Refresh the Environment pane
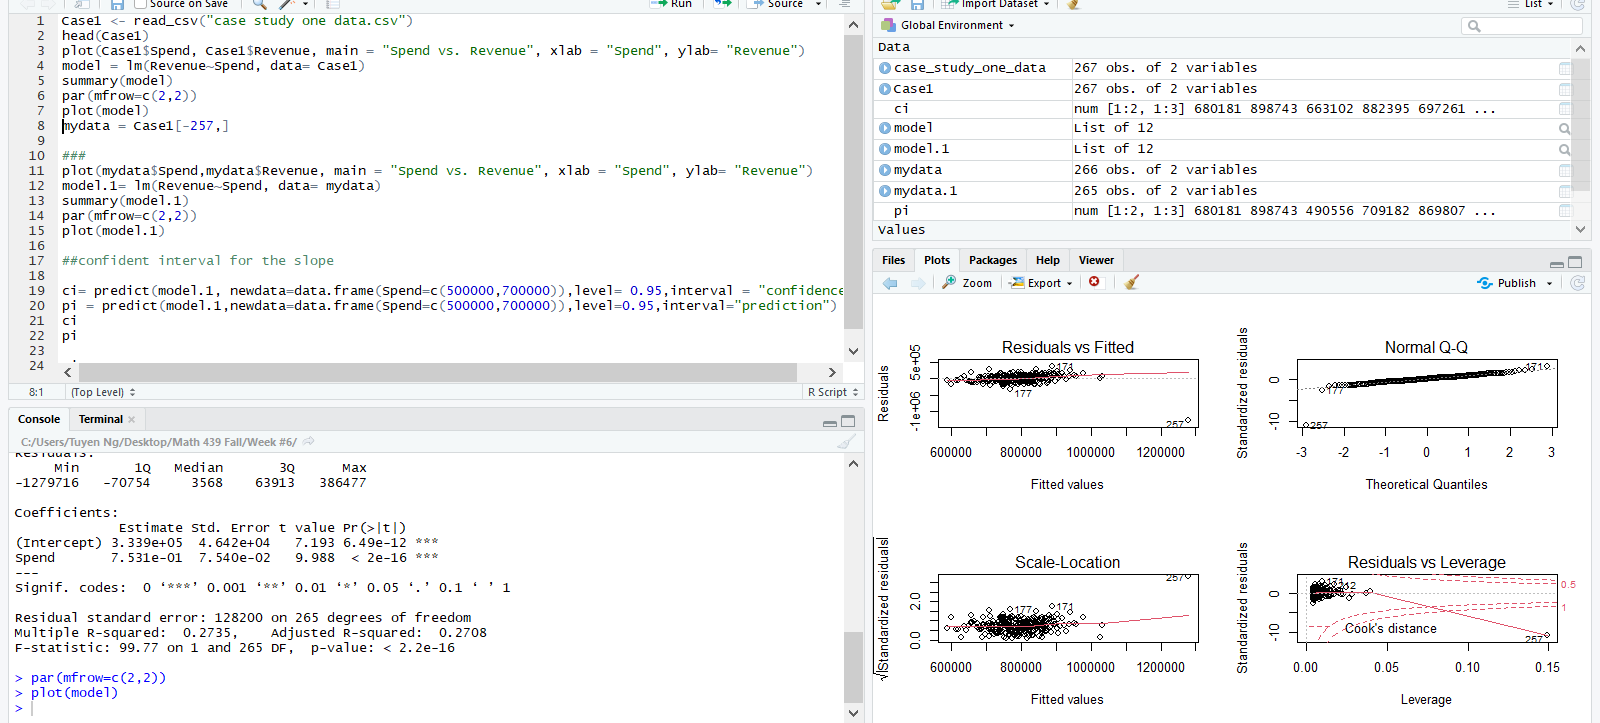 click(x=1577, y=5)
